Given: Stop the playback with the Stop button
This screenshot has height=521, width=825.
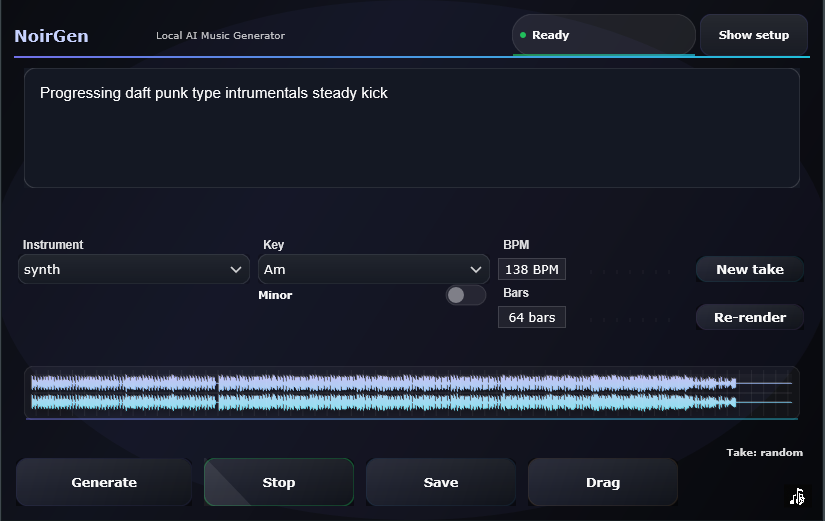Looking at the screenshot, I should [279, 482].
